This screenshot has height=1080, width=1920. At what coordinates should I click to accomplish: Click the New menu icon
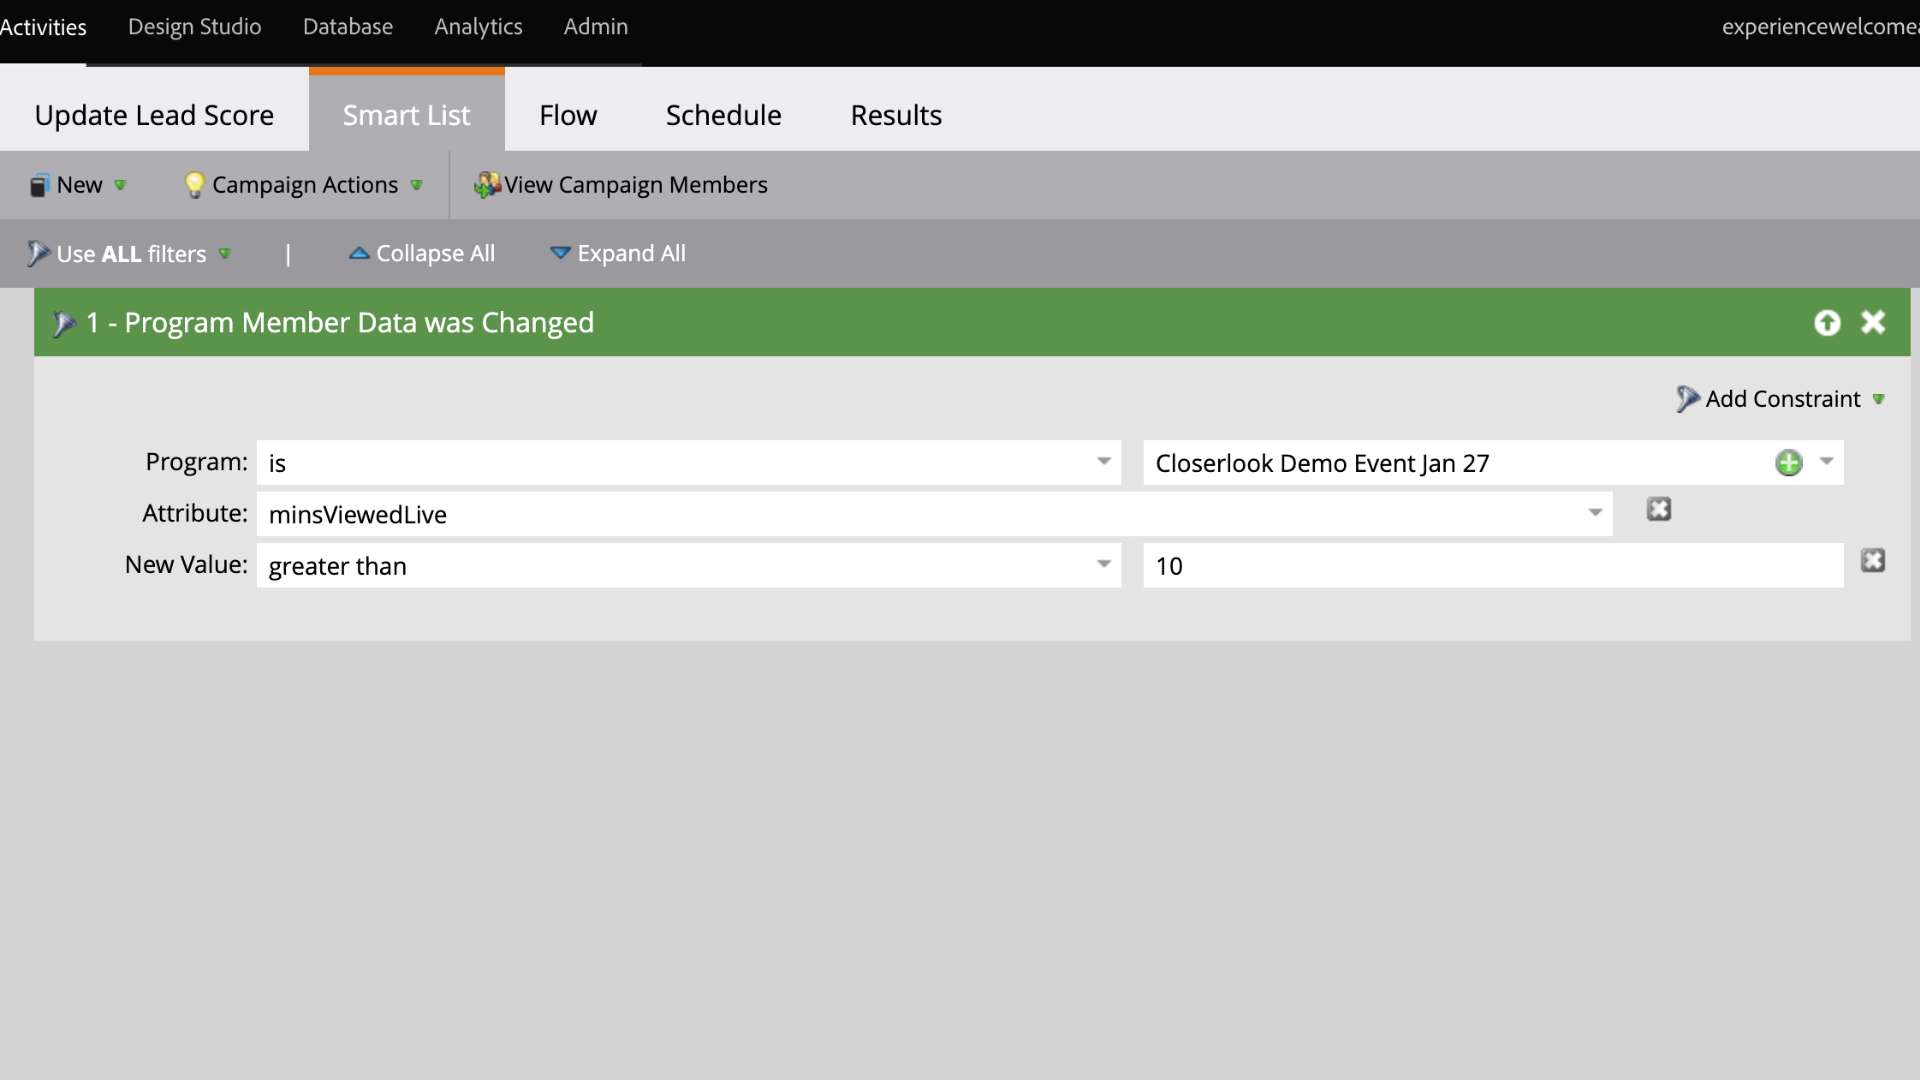click(39, 185)
